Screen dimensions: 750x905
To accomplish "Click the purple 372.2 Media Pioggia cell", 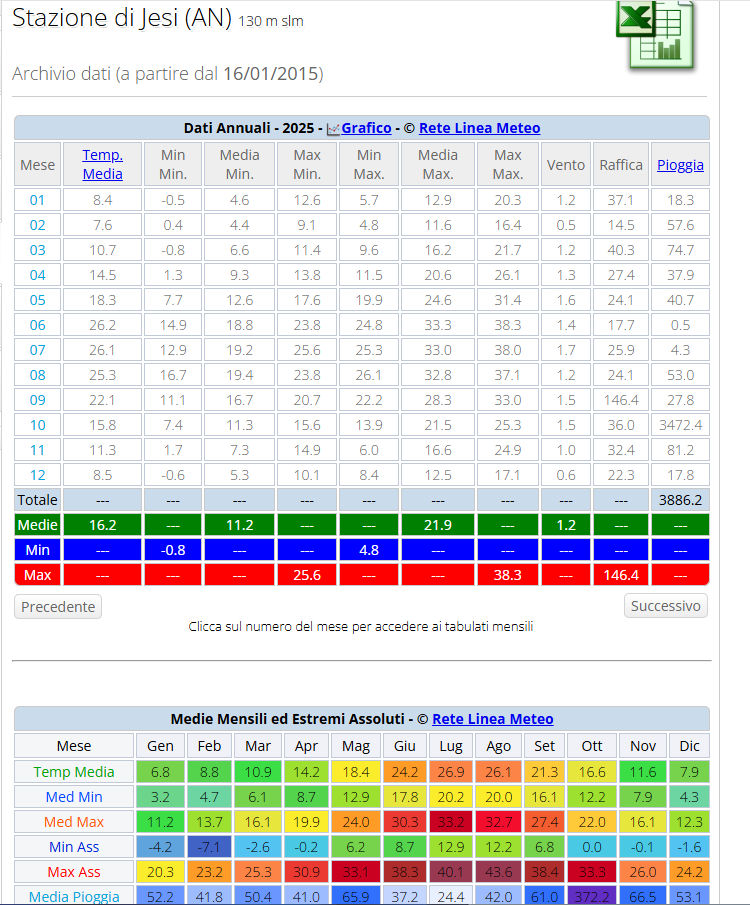I will [x=590, y=896].
